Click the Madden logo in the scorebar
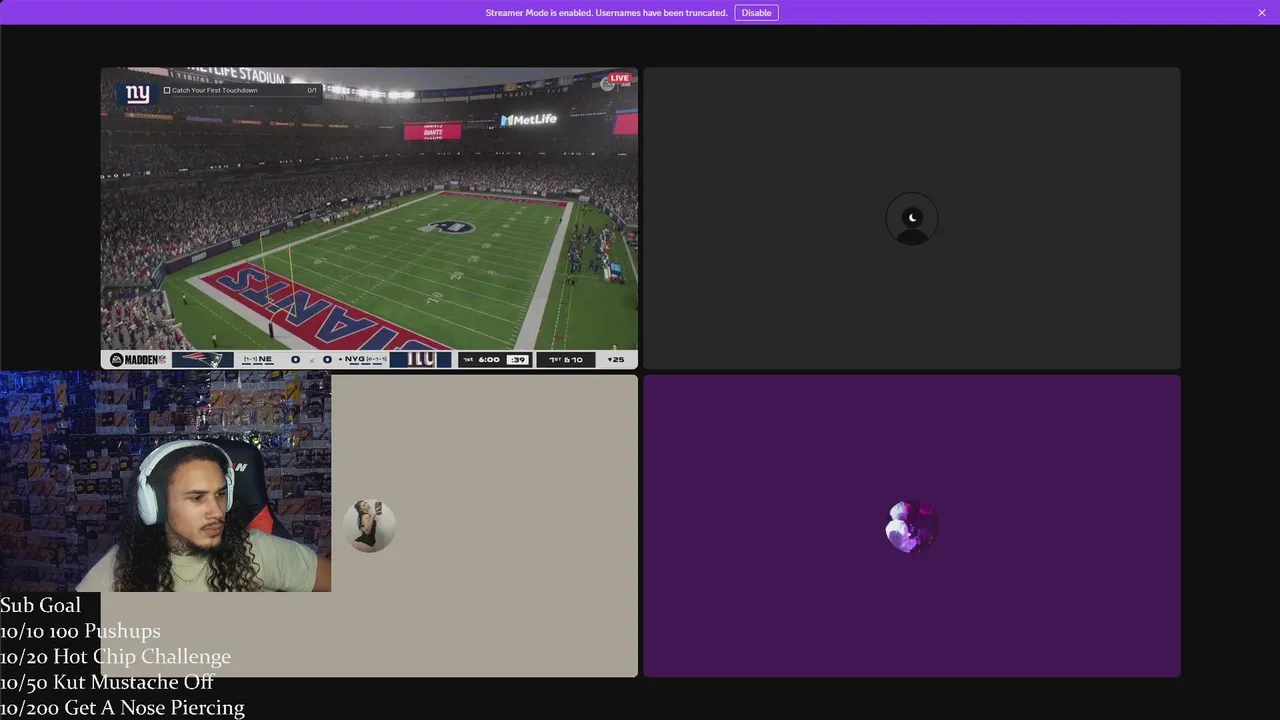Image resolution: width=1280 pixels, height=720 pixels. tap(138, 360)
